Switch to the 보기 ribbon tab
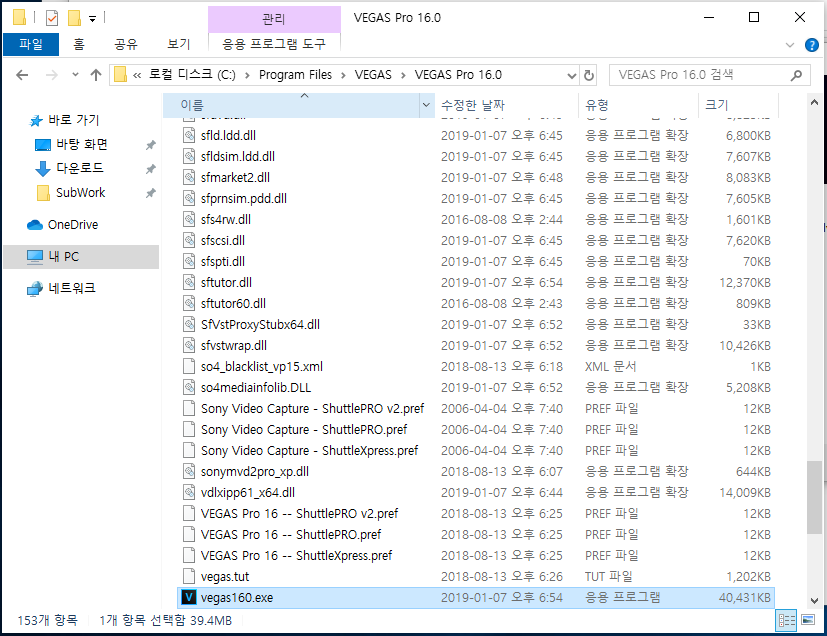The width and height of the screenshot is (827, 636). 178,44
